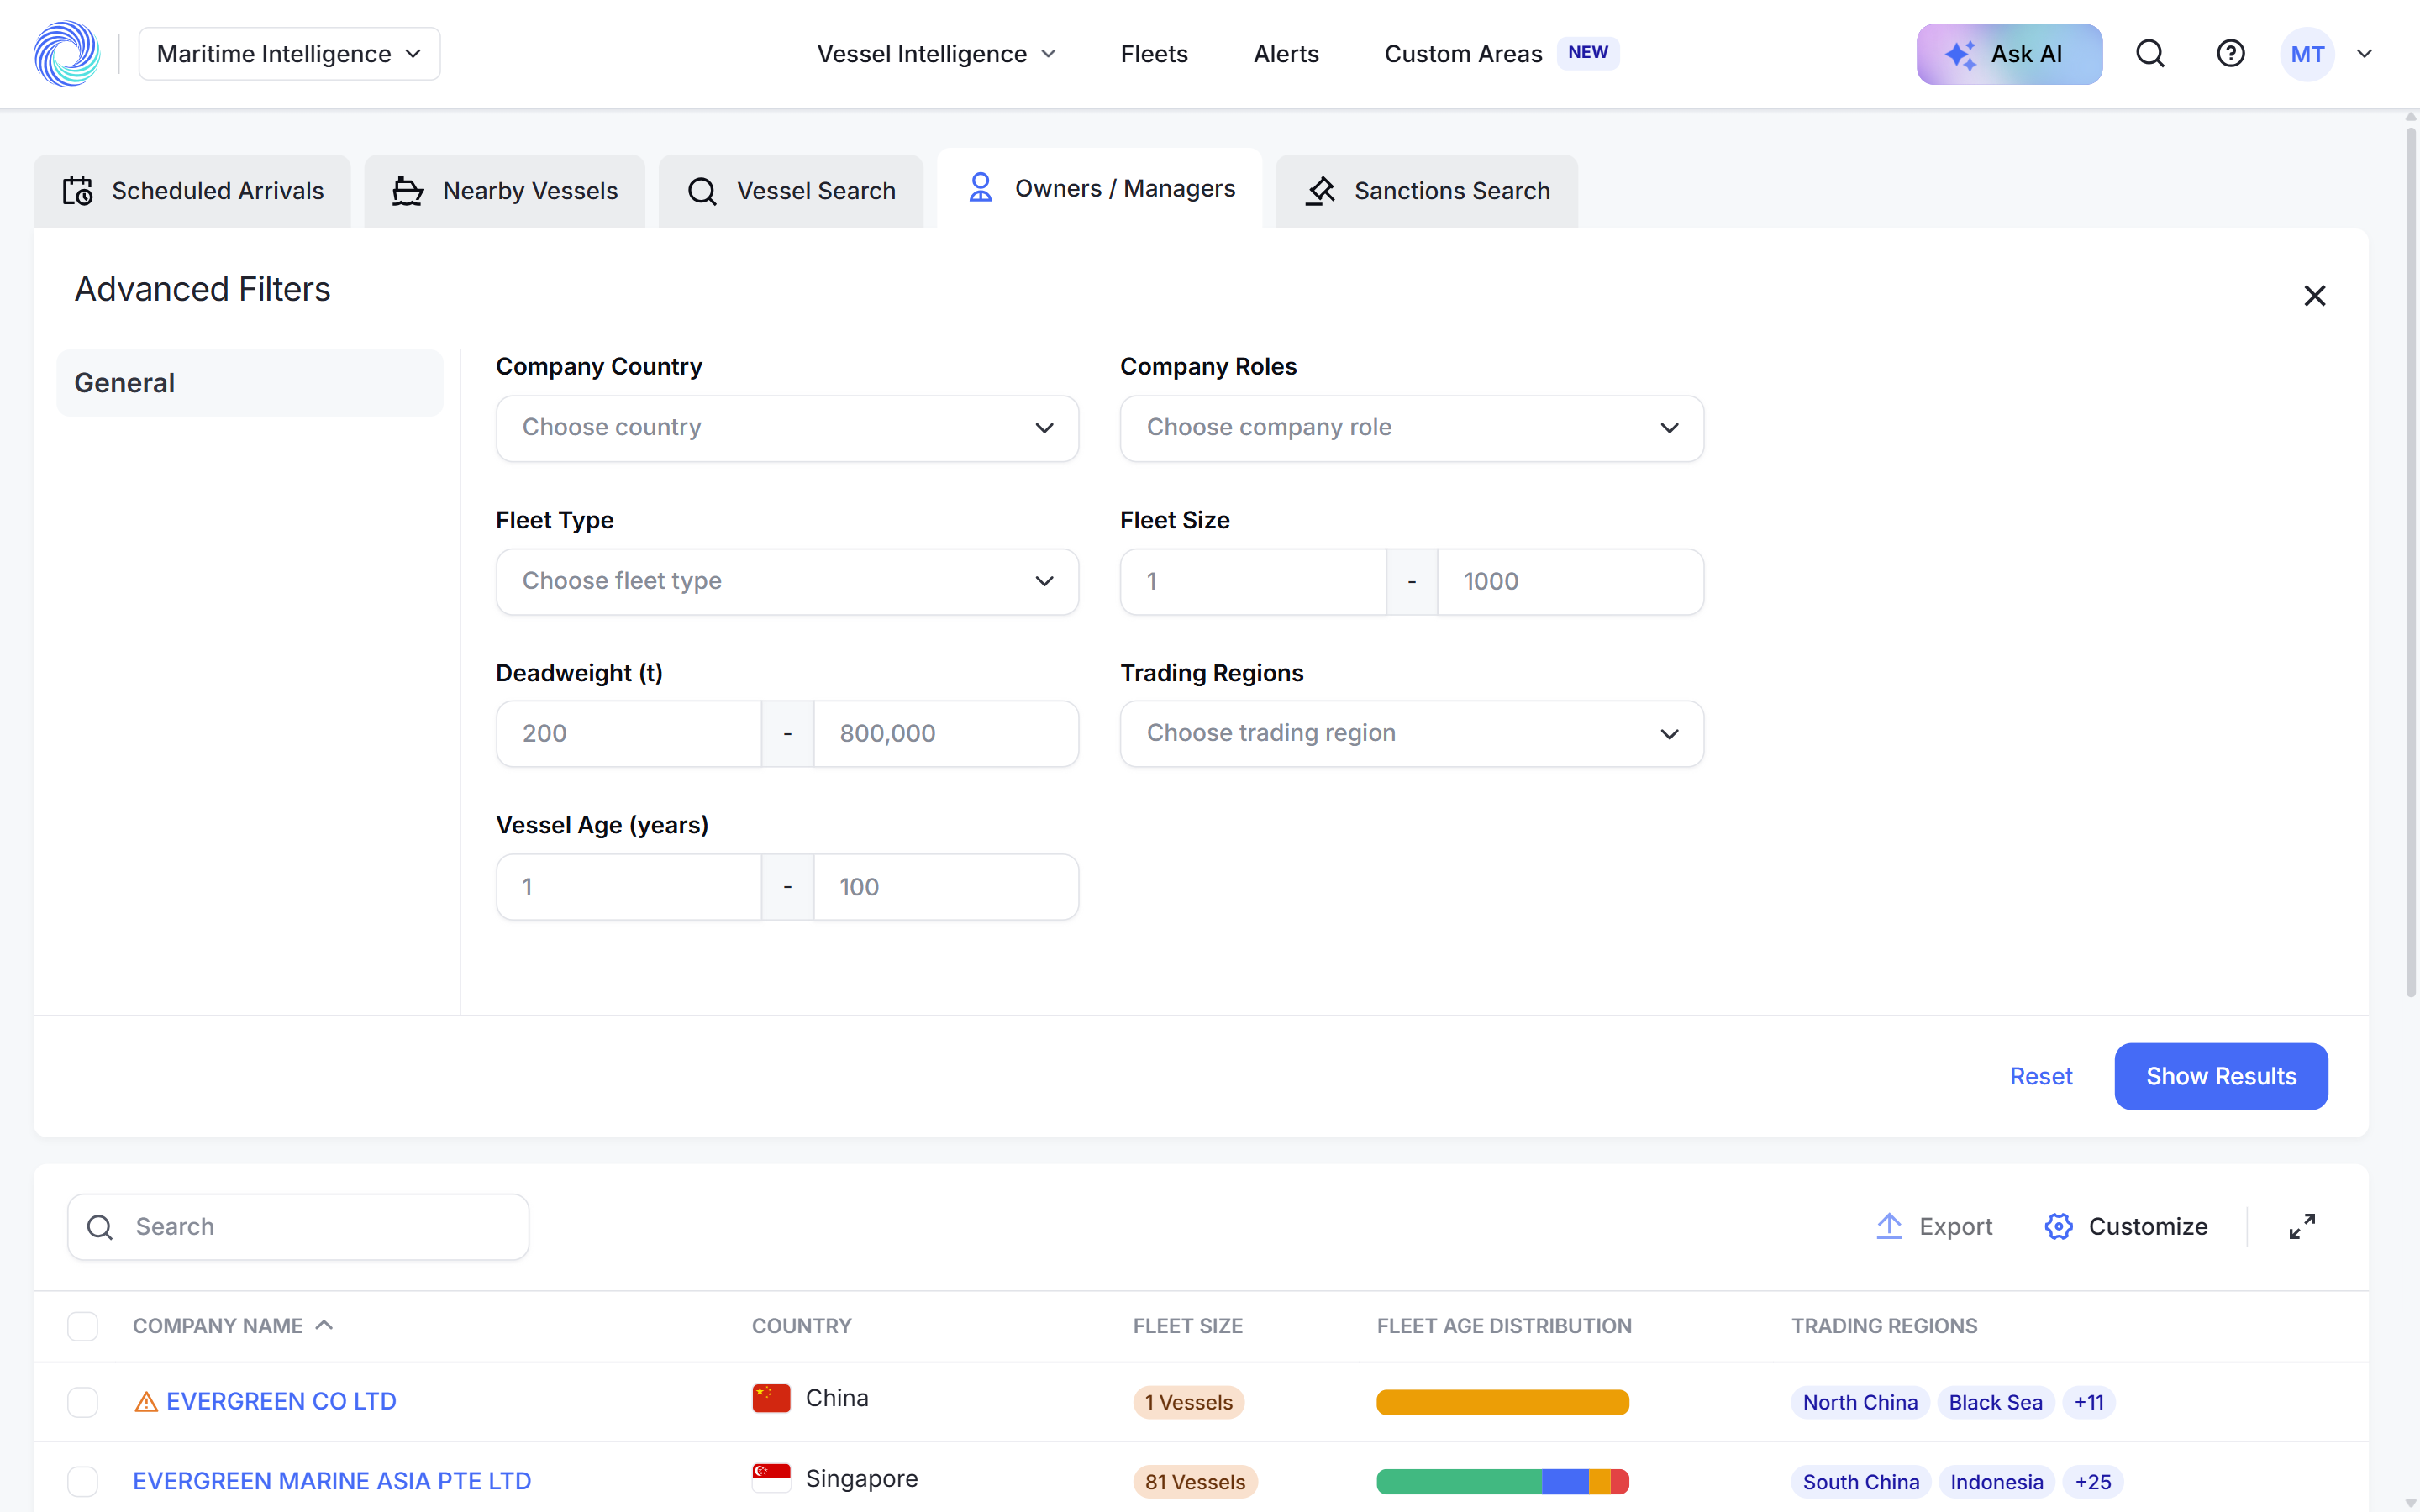Open the help question mark icon
The width and height of the screenshot is (2420, 1512).
click(2230, 54)
